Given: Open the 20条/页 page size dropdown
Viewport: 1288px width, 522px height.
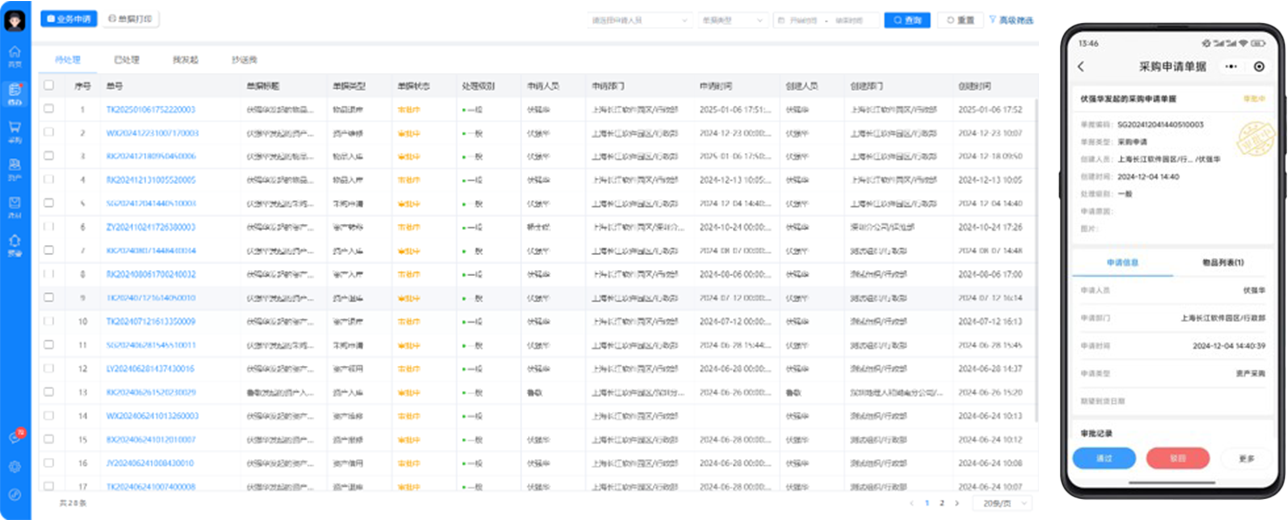Looking at the screenshot, I should [1000, 503].
